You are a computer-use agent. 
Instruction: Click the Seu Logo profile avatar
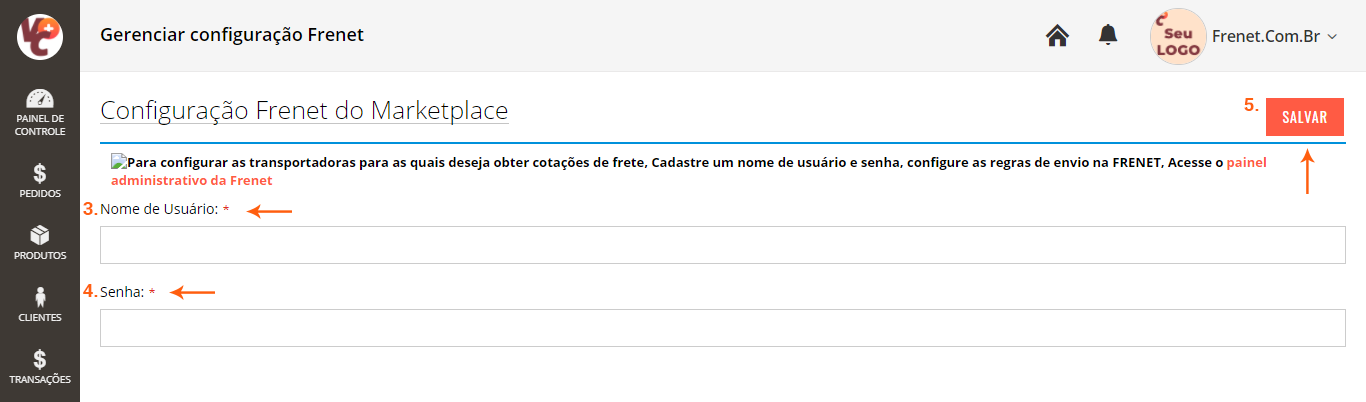click(x=1178, y=37)
